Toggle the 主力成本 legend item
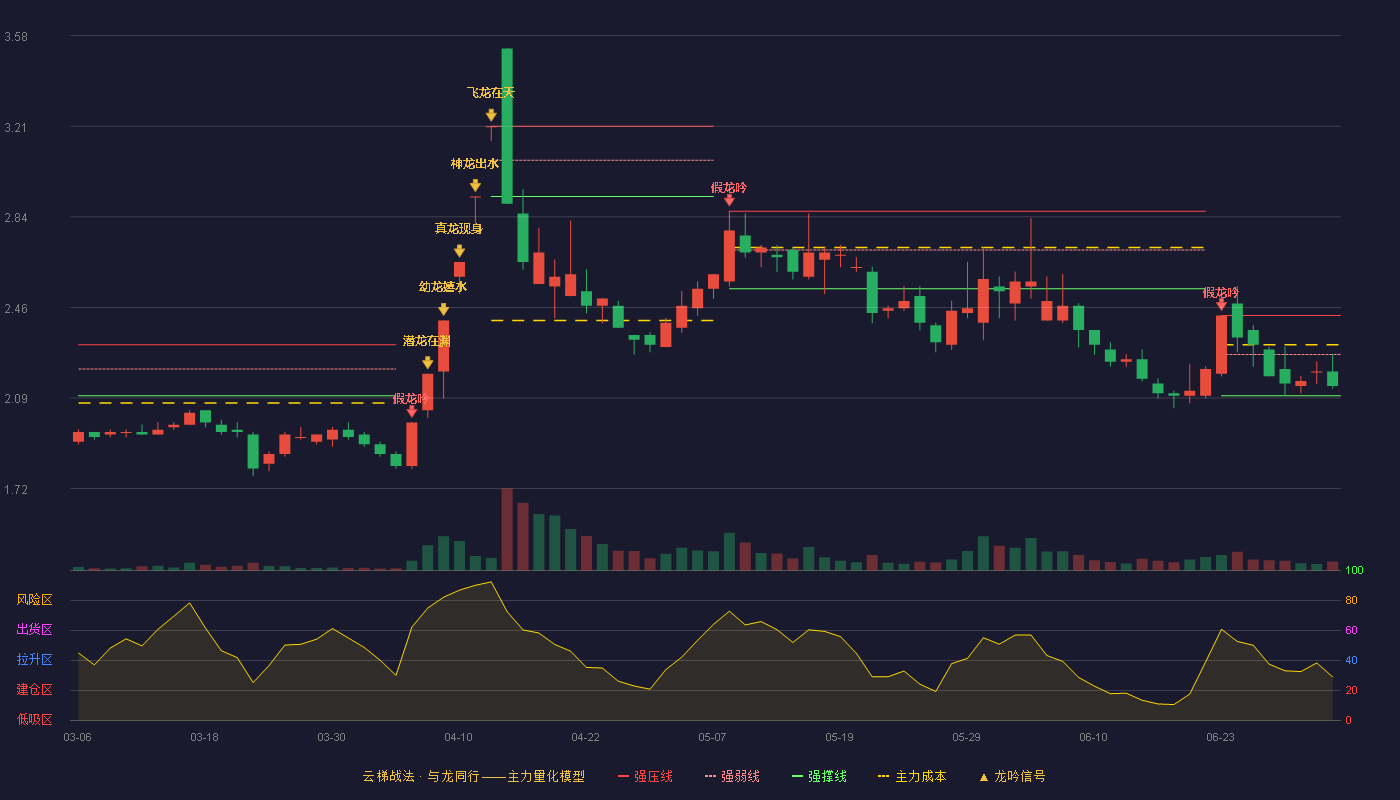This screenshot has height=800, width=1400. point(912,776)
